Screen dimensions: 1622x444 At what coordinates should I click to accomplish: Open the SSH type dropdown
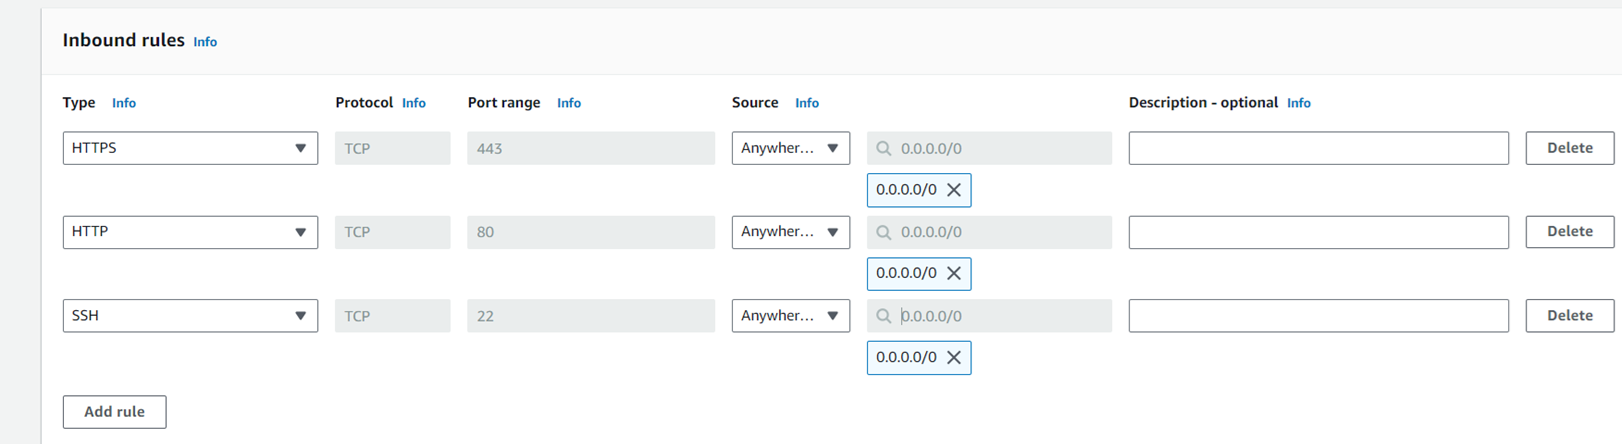190,316
